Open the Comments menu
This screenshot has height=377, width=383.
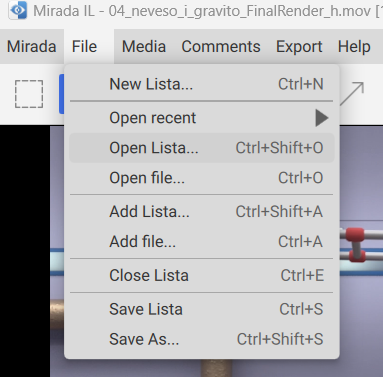tap(221, 46)
